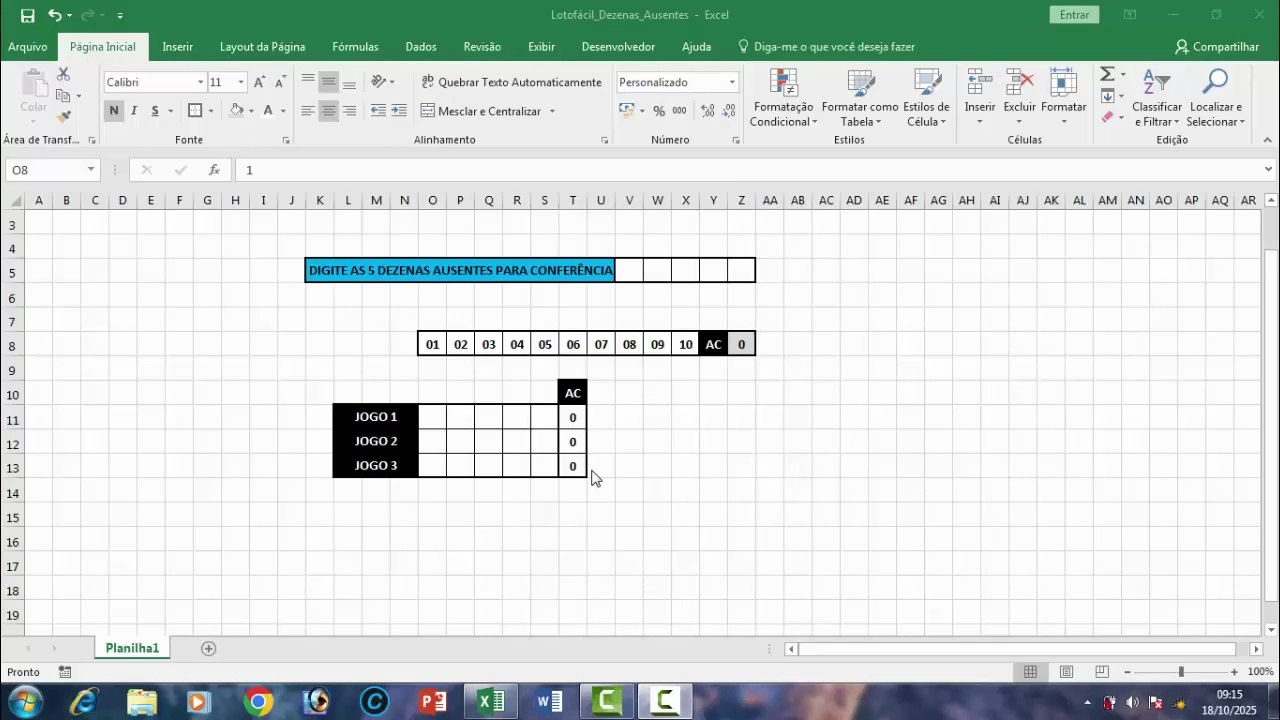Click the Entrar sign-in button

point(1074,15)
